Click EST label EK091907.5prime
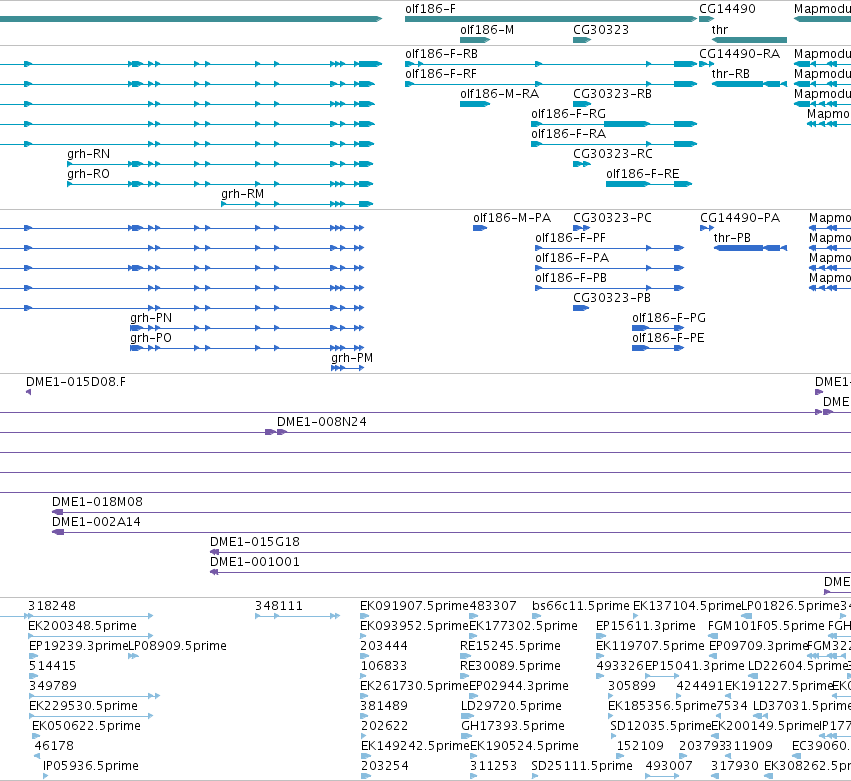Screen dimensions: 851x781 [x=414, y=606]
